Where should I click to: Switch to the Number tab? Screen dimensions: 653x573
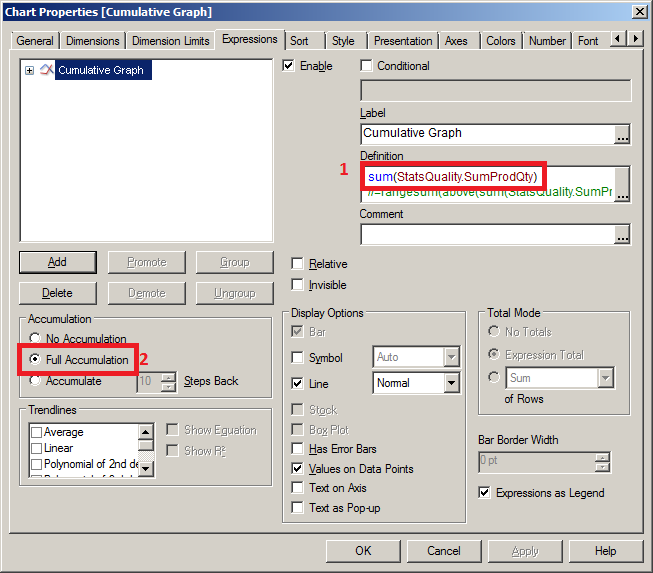click(547, 41)
